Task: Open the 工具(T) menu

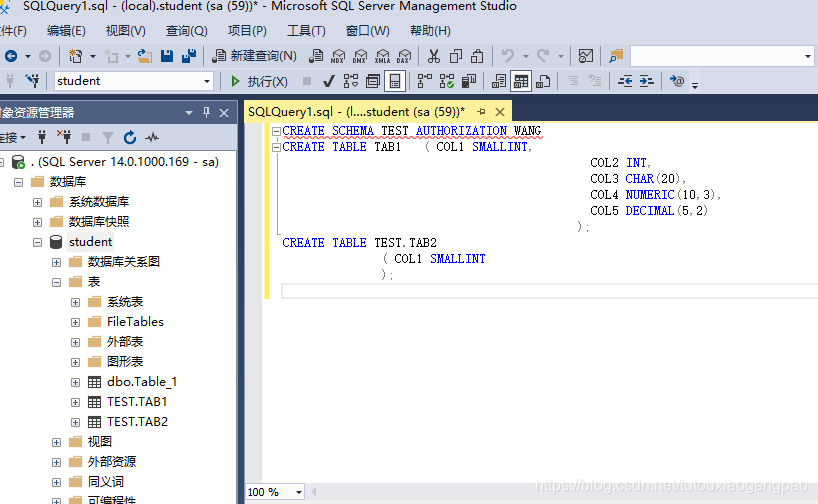Action: [x=307, y=31]
